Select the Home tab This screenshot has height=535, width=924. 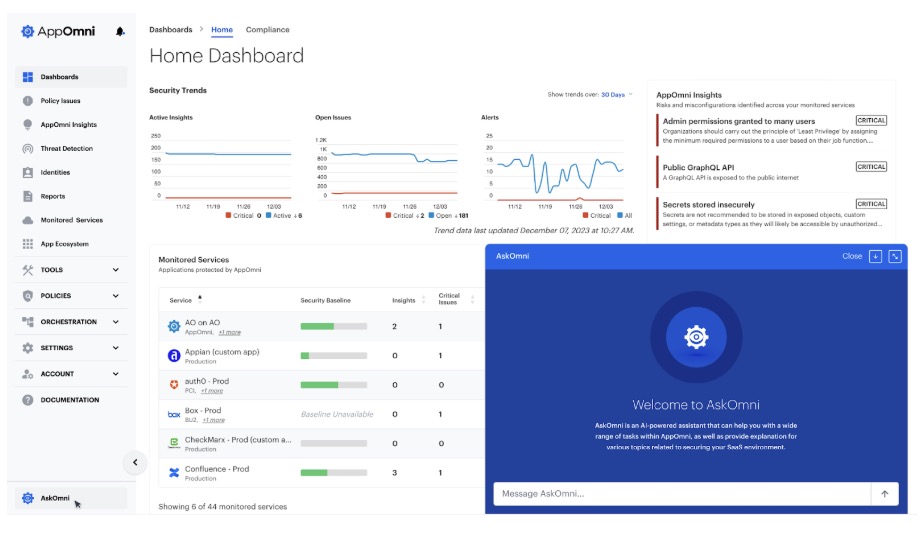click(222, 30)
